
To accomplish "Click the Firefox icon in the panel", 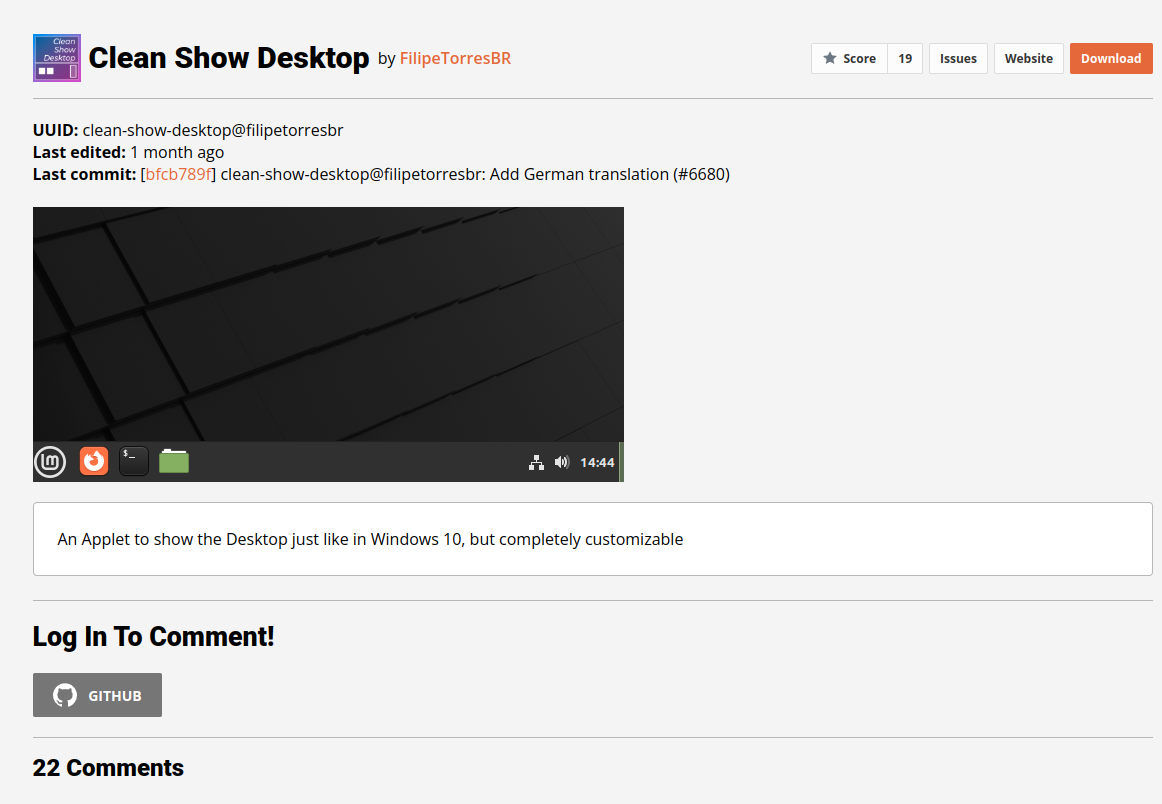I will click(94, 461).
